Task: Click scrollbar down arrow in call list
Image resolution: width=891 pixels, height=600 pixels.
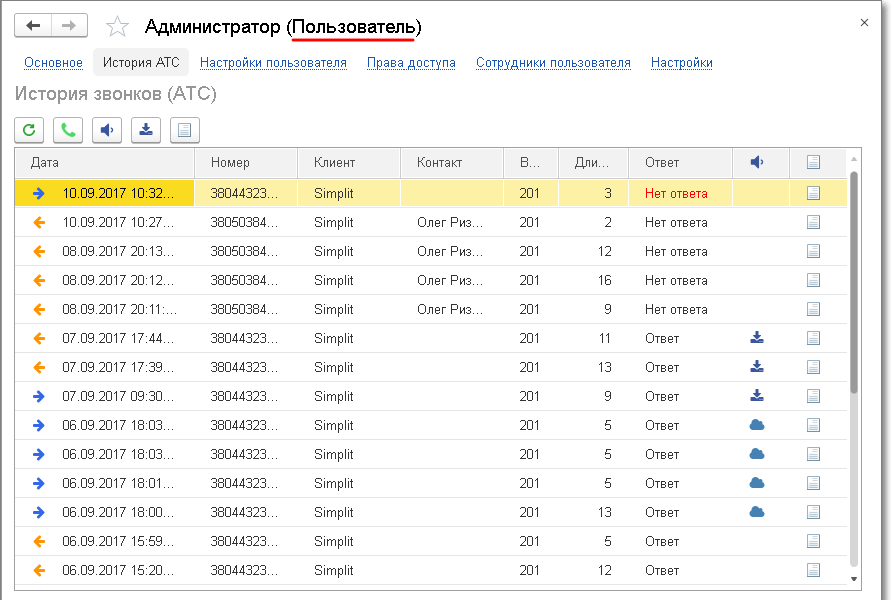Action: pyautogui.click(x=853, y=578)
